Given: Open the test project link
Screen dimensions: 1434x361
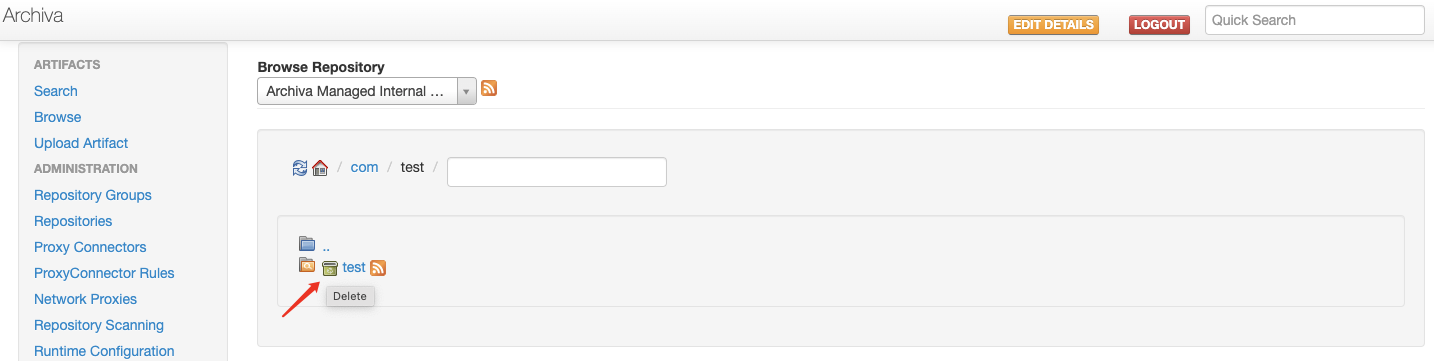Looking at the screenshot, I should tap(354, 267).
